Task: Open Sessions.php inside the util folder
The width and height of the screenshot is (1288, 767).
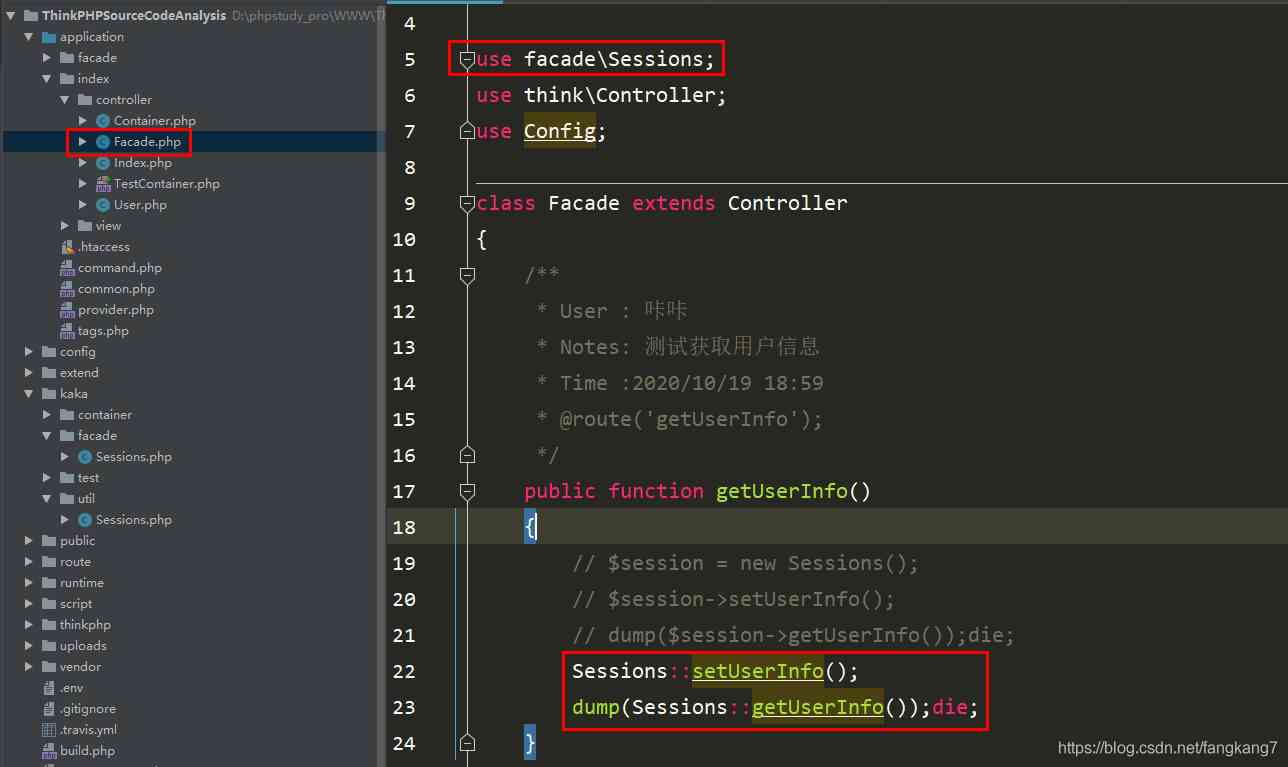Action: click(x=134, y=520)
